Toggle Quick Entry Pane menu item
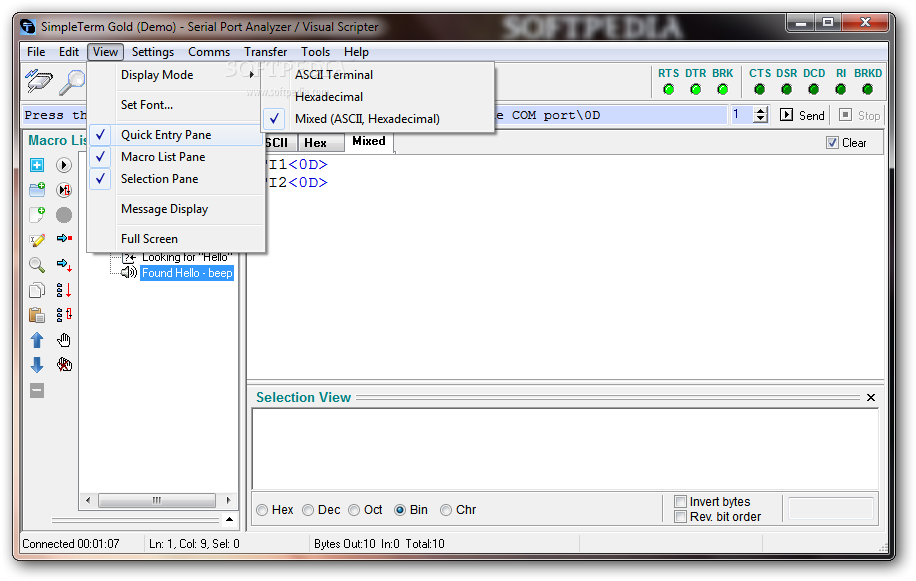 [175, 135]
